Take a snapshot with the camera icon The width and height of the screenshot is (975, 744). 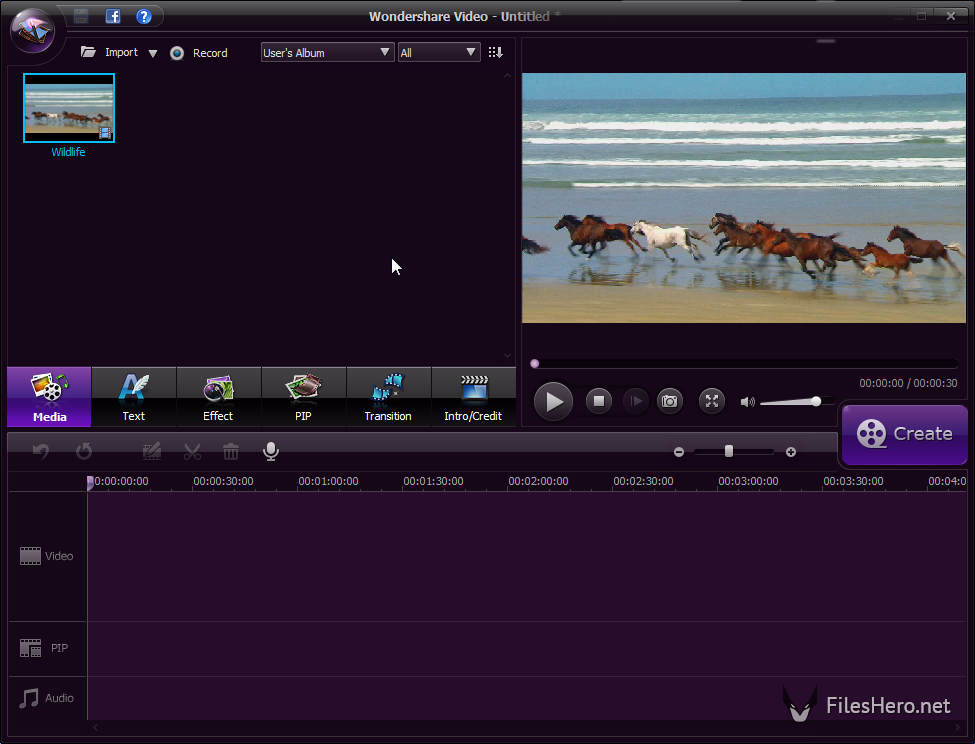(x=669, y=401)
